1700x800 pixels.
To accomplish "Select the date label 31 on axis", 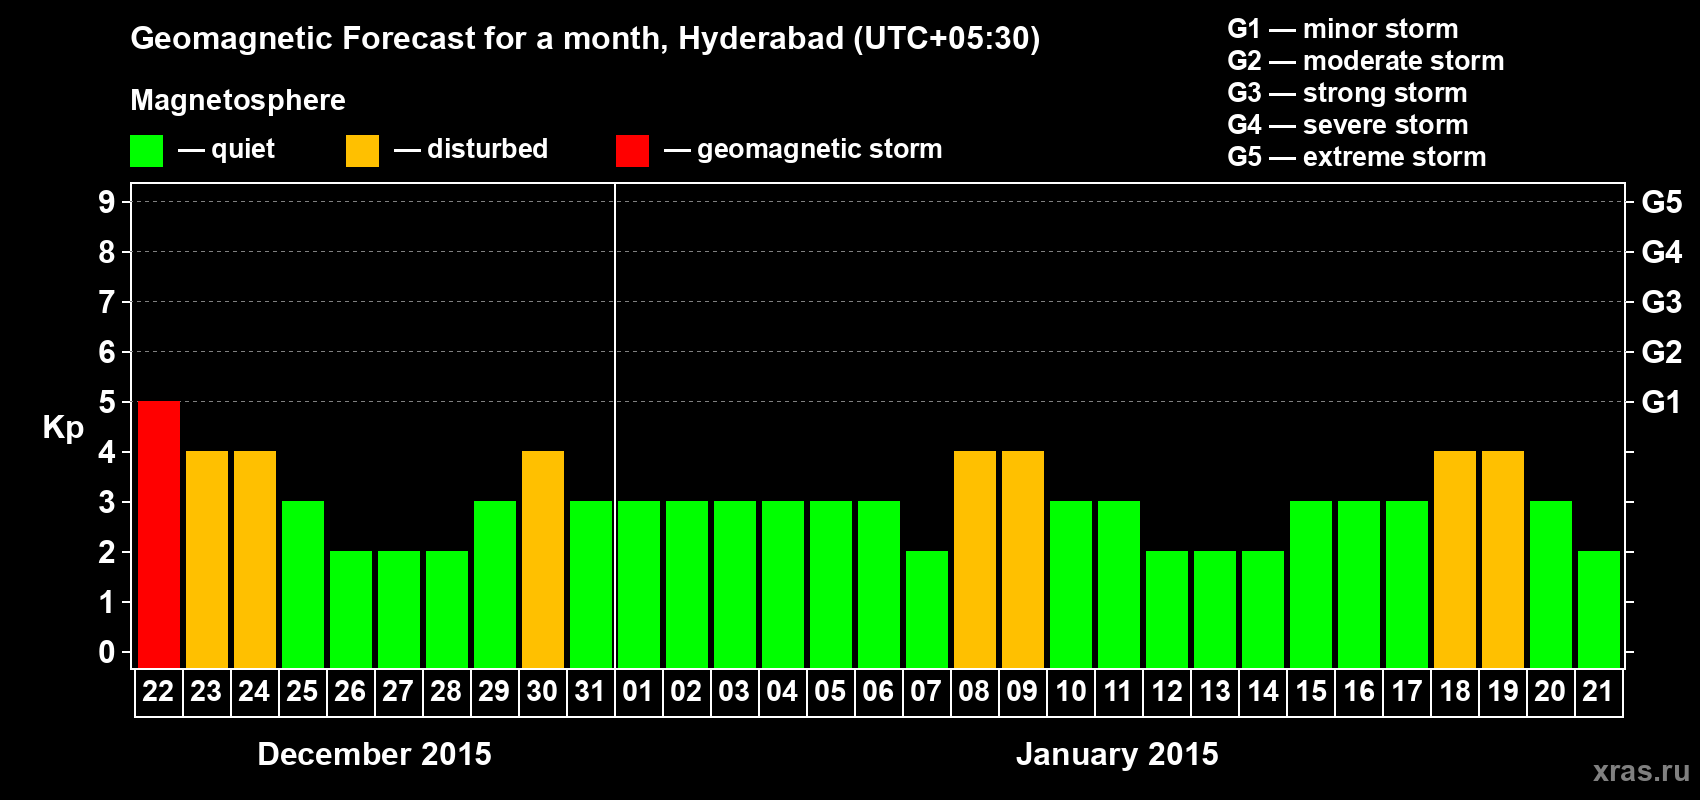I will click(590, 691).
